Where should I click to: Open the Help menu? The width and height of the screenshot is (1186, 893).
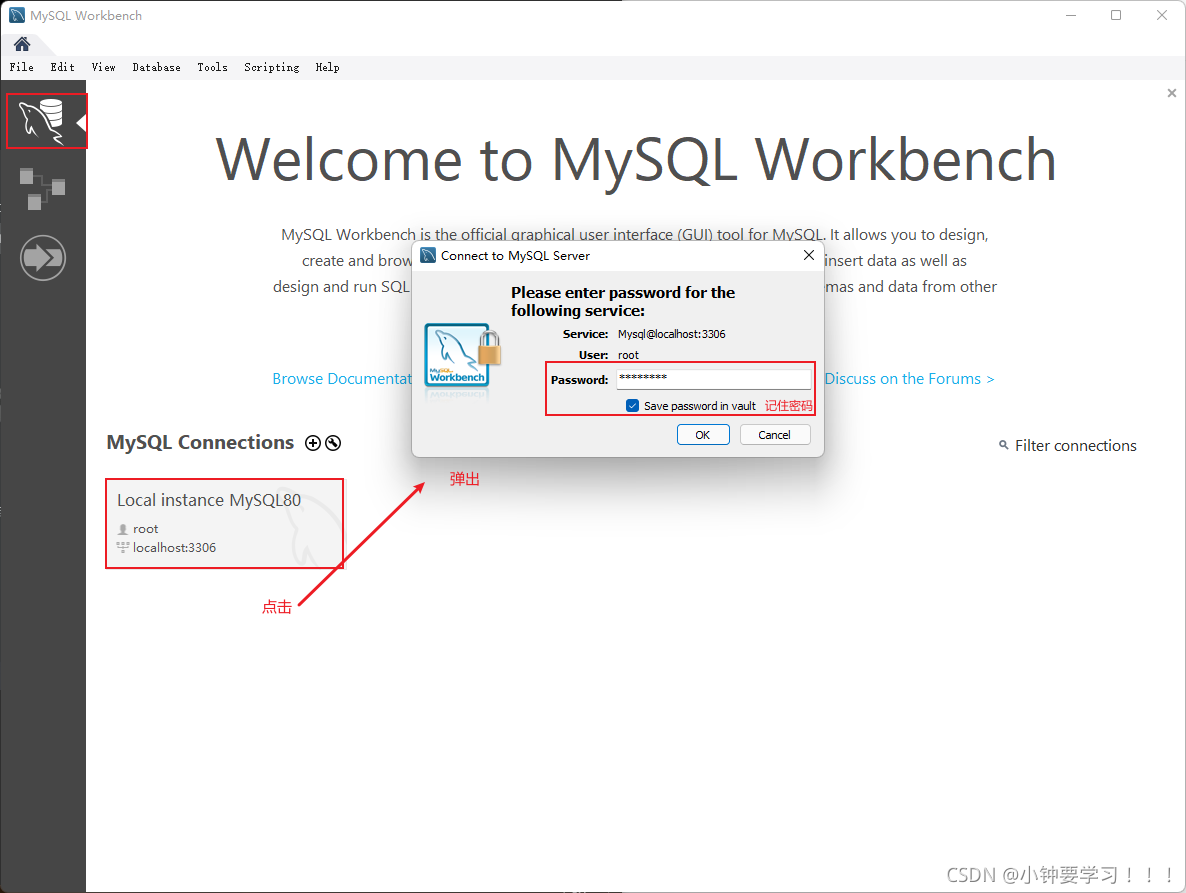(328, 67)
